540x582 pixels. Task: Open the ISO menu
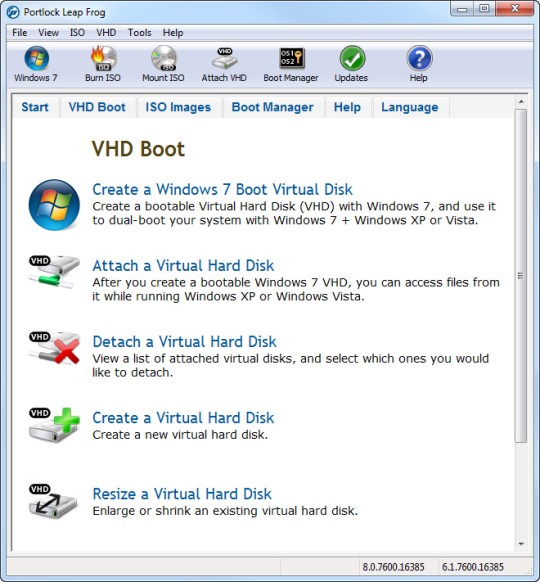77,33
